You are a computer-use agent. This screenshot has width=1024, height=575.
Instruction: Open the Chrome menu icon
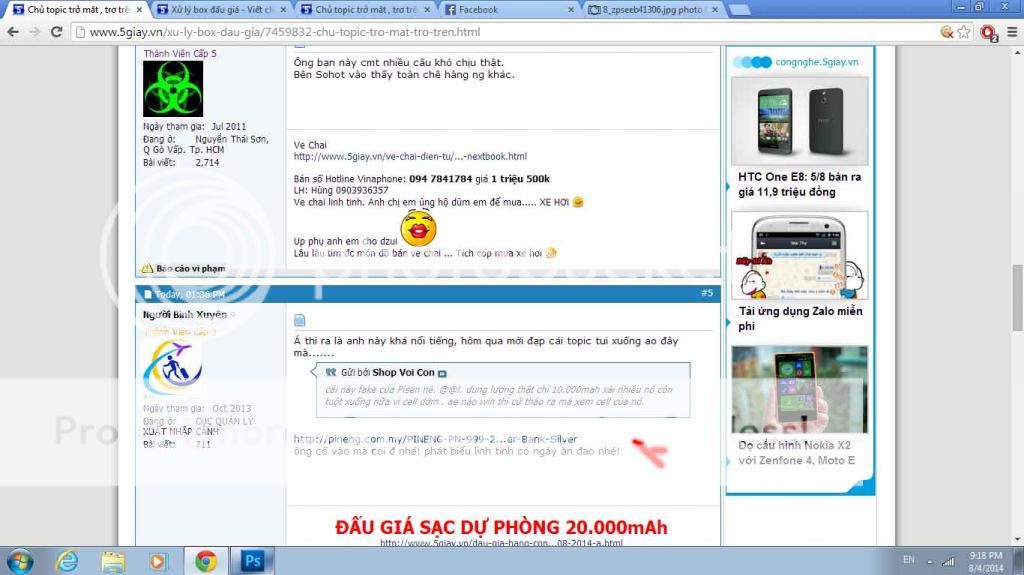coord(1011,32)
